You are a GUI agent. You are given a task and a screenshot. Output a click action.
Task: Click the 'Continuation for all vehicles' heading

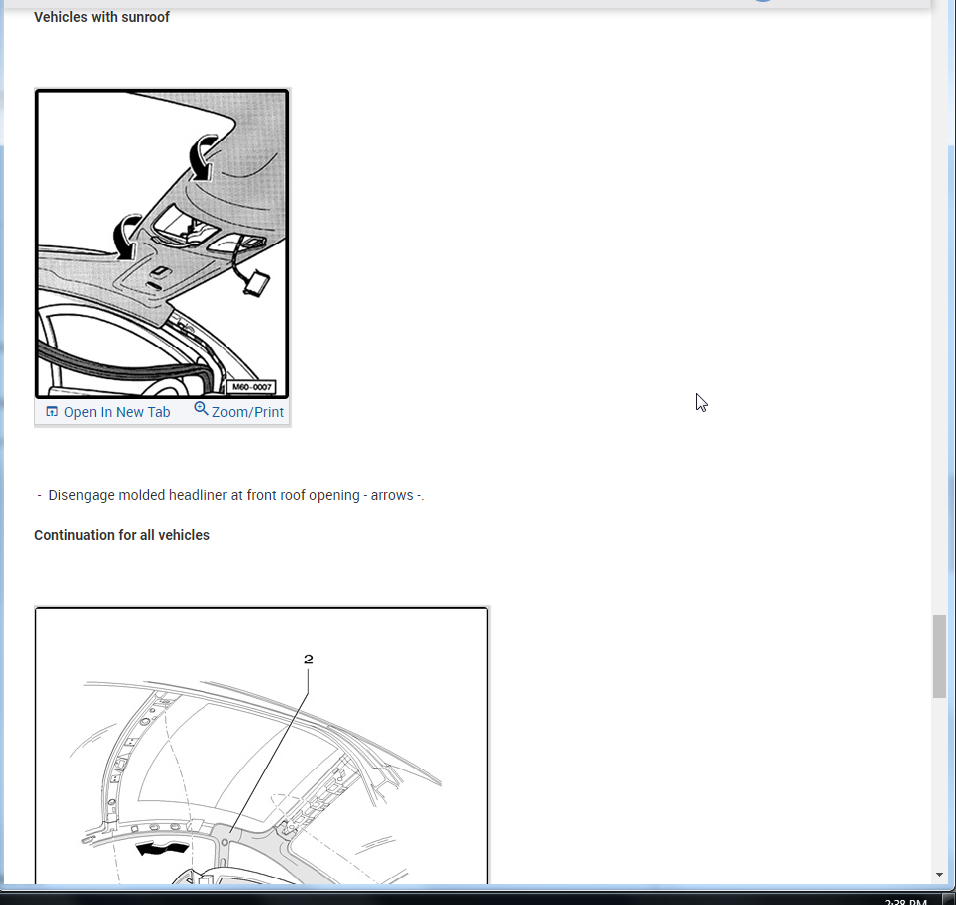tap(122, 535)
